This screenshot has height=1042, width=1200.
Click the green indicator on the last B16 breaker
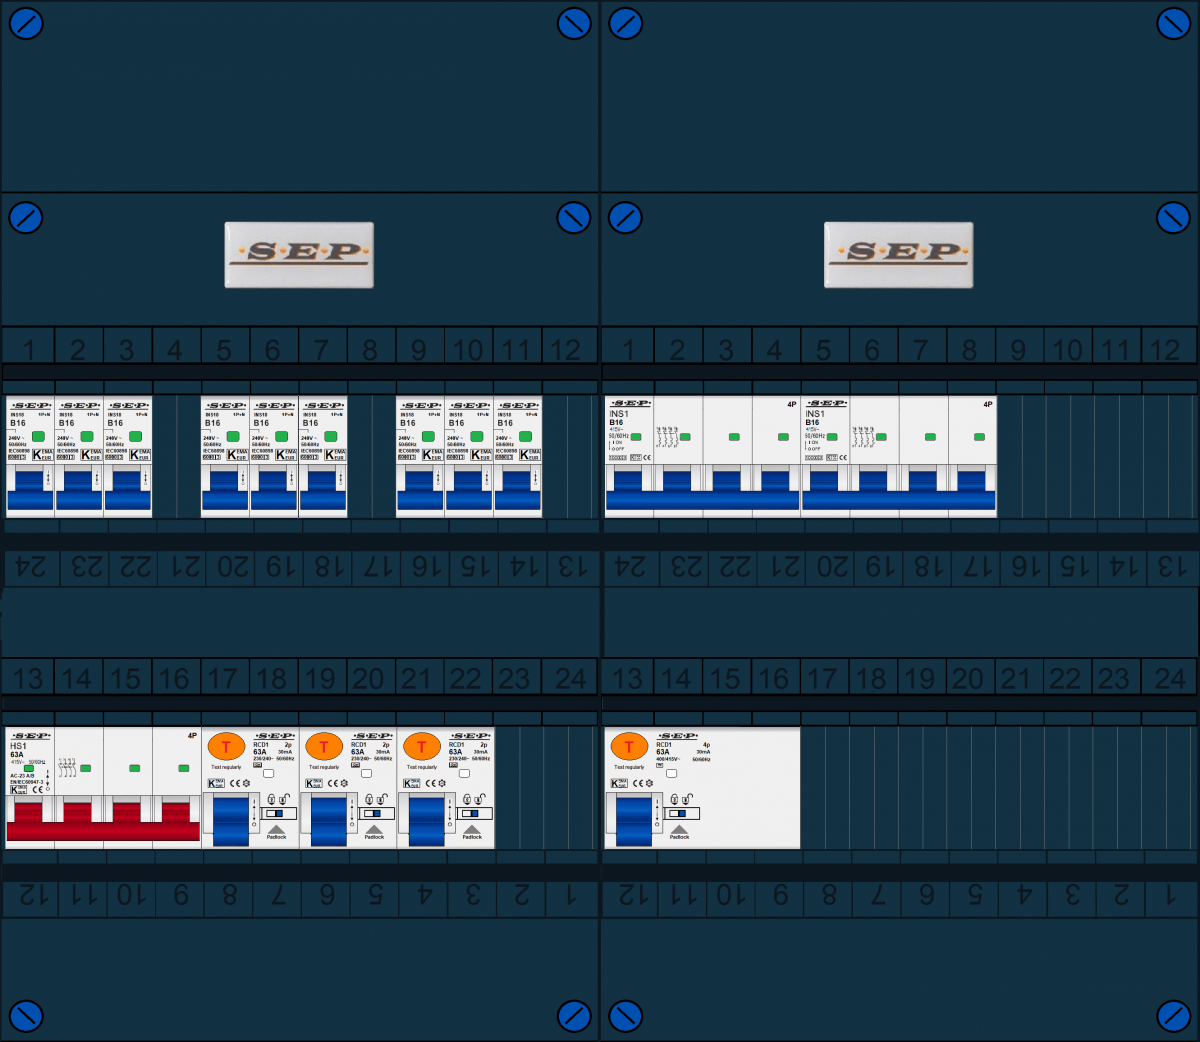tap(525, 436)
